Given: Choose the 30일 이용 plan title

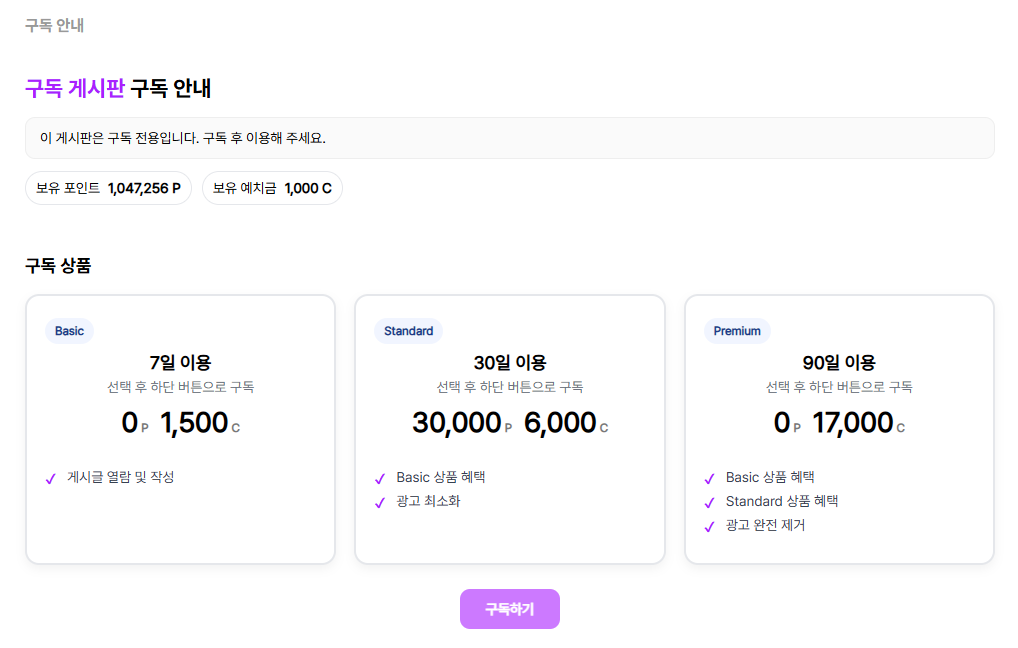Looking at the screenshot, I should point(510,362).
